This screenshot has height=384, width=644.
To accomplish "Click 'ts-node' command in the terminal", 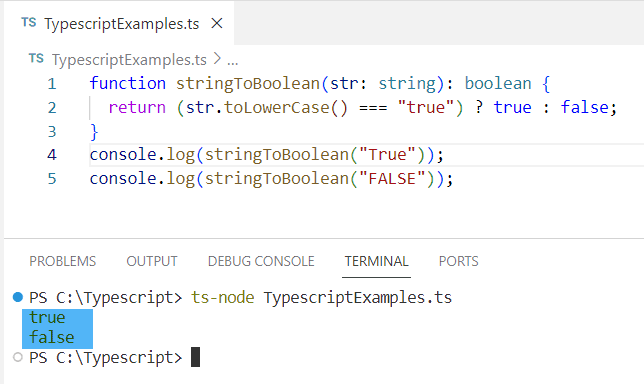I will click(223, 297).
